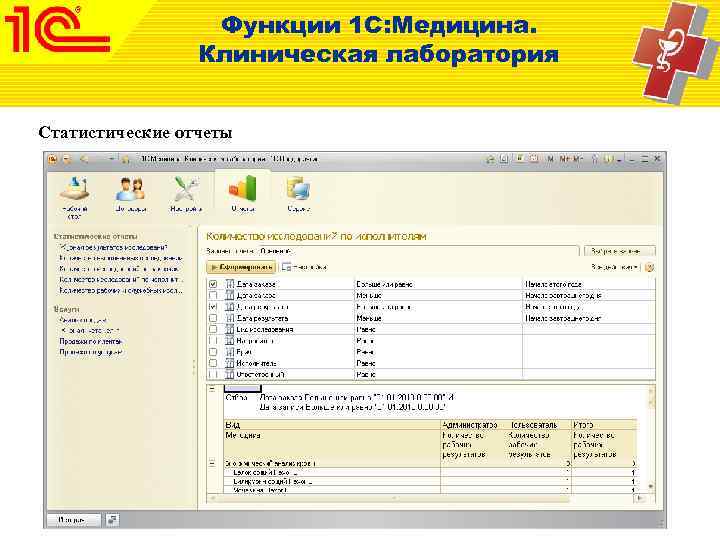Image resolution: width=720 pixels, height=540 pixels.
Task: Click field icon in the Врач filter row
Action: [230, 352]
